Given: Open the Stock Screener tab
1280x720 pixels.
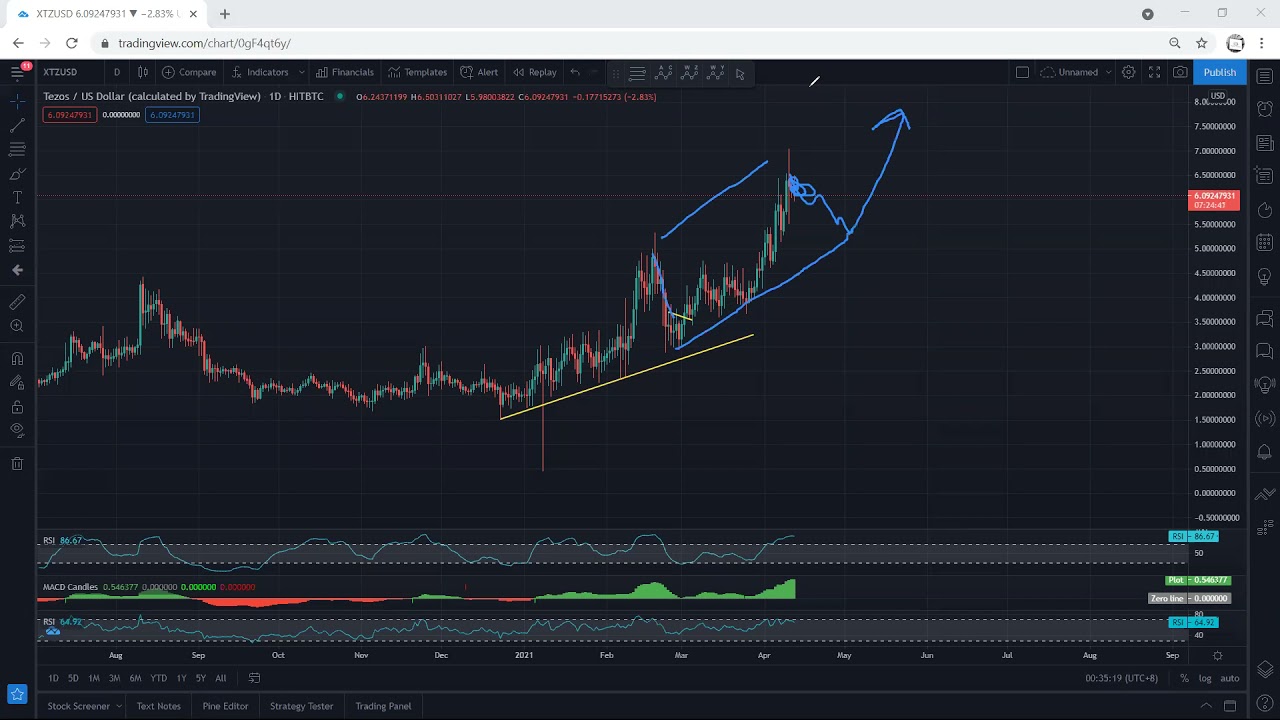Looking at the screenshot, I should coord(78,706).
